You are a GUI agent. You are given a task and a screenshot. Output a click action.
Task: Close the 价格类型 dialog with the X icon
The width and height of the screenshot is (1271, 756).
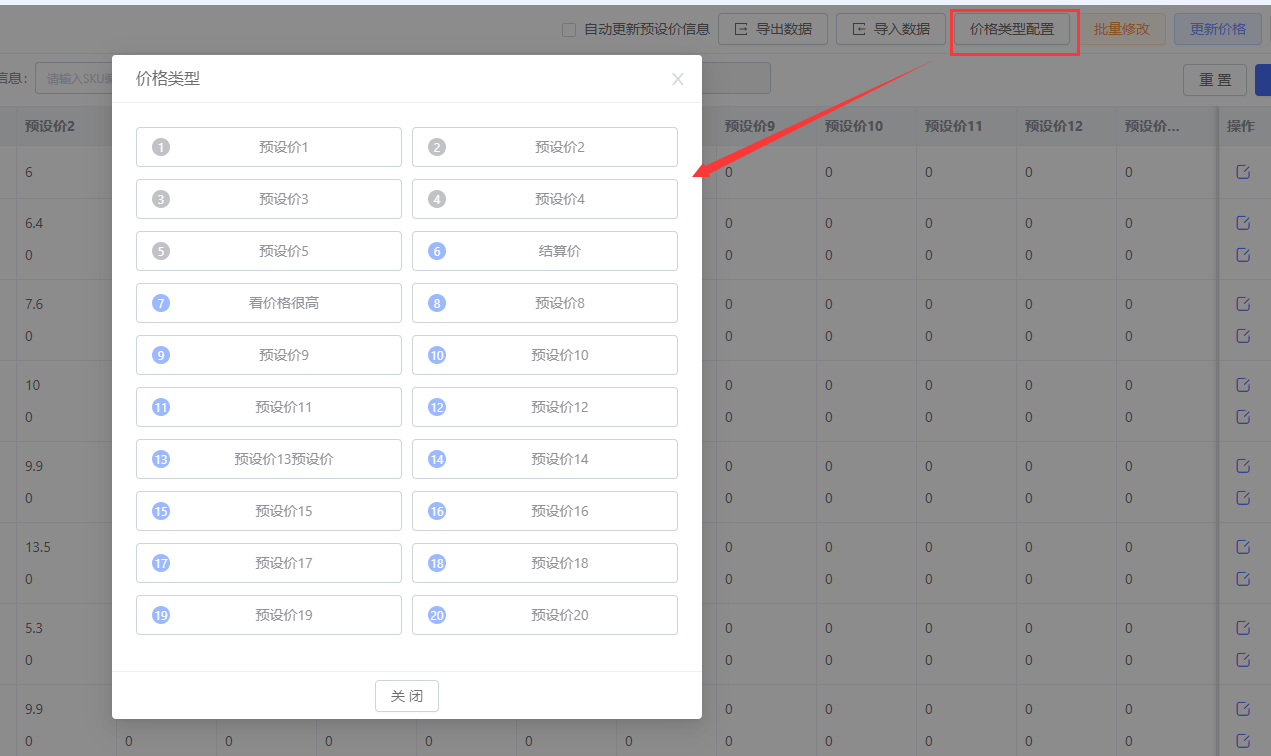point(678,79)
